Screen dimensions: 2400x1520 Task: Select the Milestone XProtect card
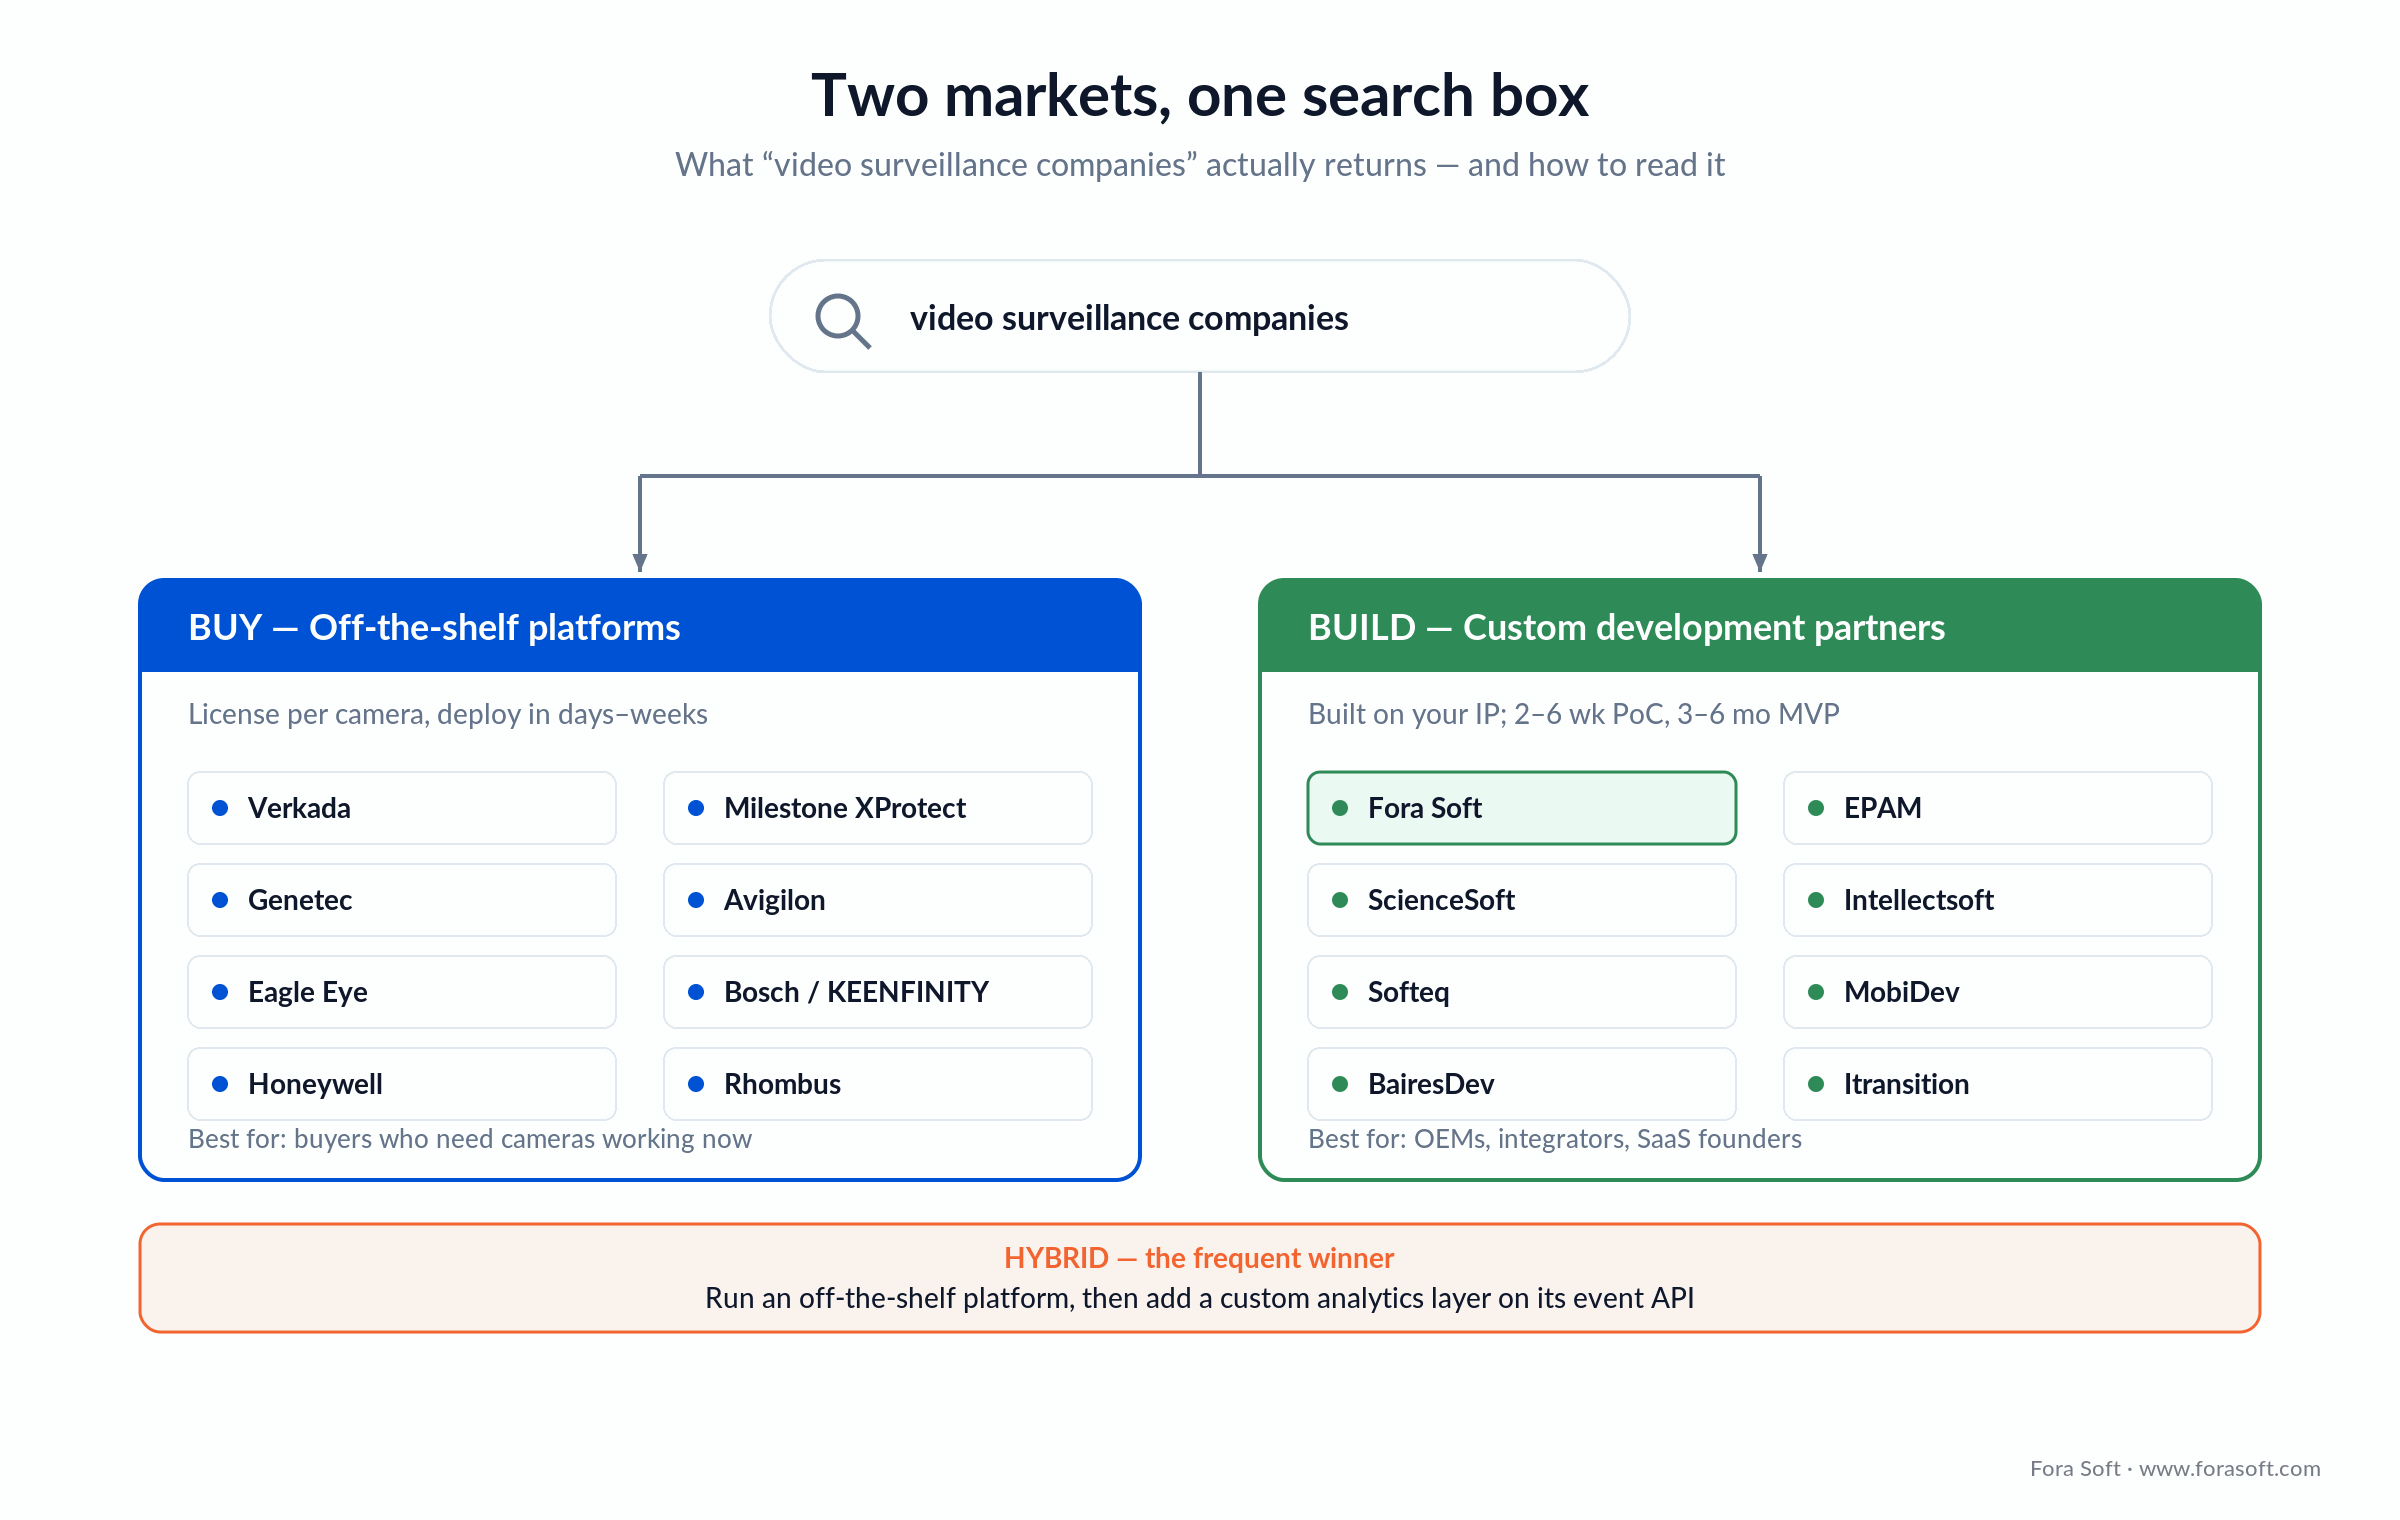tap(878, 808)
